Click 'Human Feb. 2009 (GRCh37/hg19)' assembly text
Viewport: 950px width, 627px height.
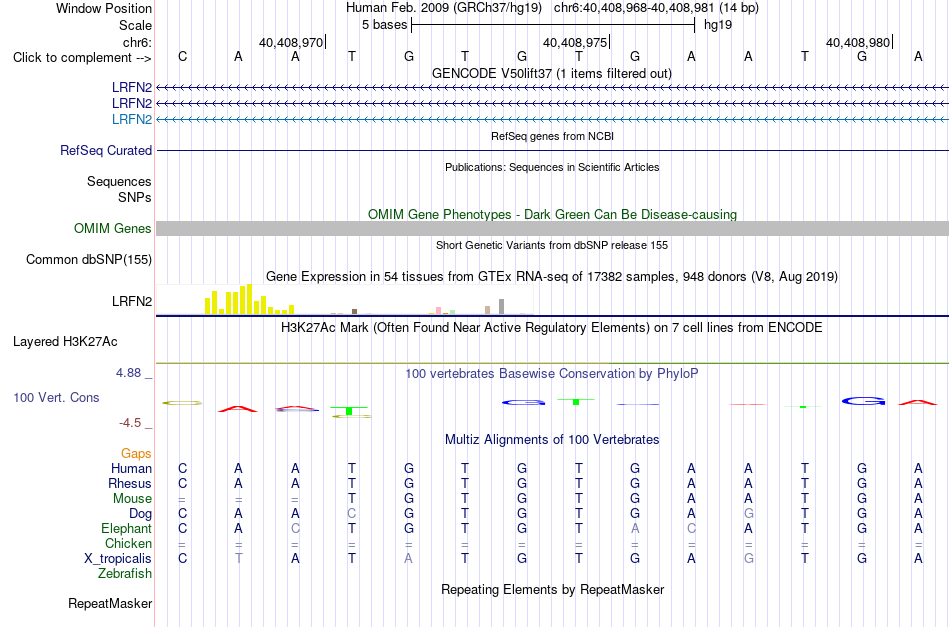click(x=443, y=8)
